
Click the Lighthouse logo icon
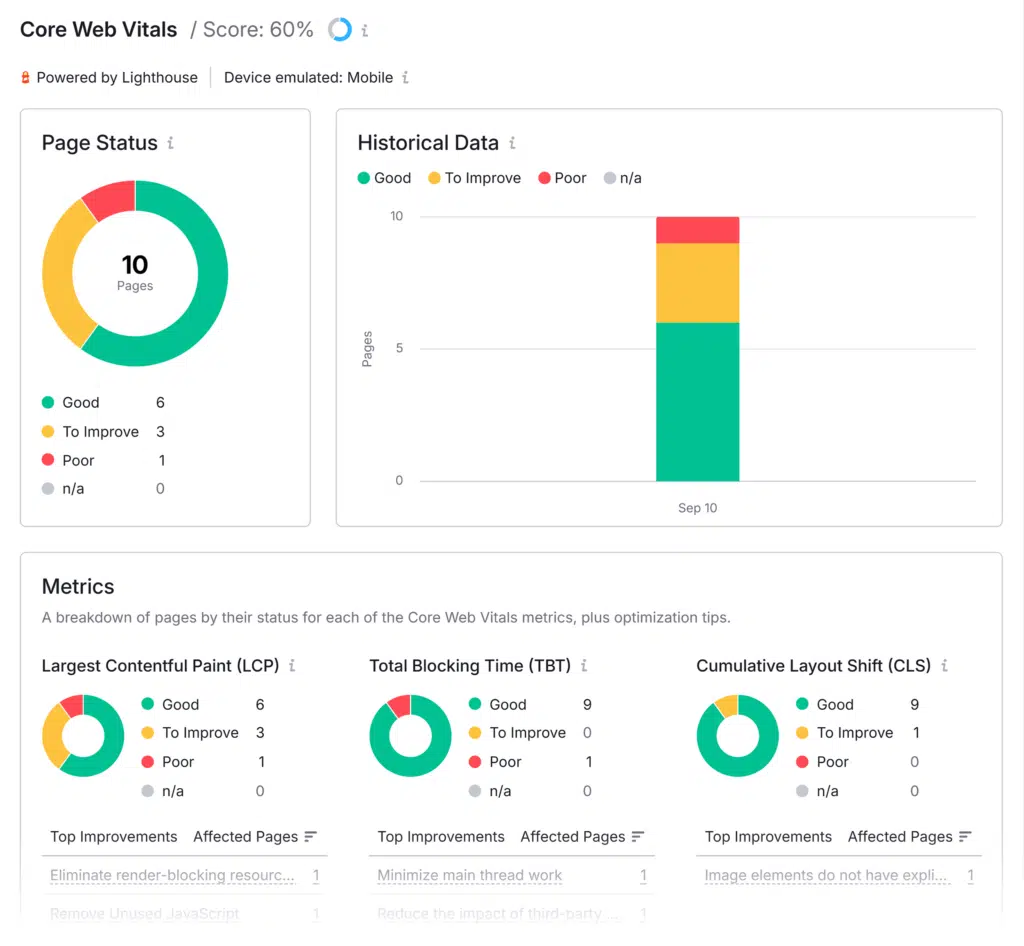tap(26, 77)
